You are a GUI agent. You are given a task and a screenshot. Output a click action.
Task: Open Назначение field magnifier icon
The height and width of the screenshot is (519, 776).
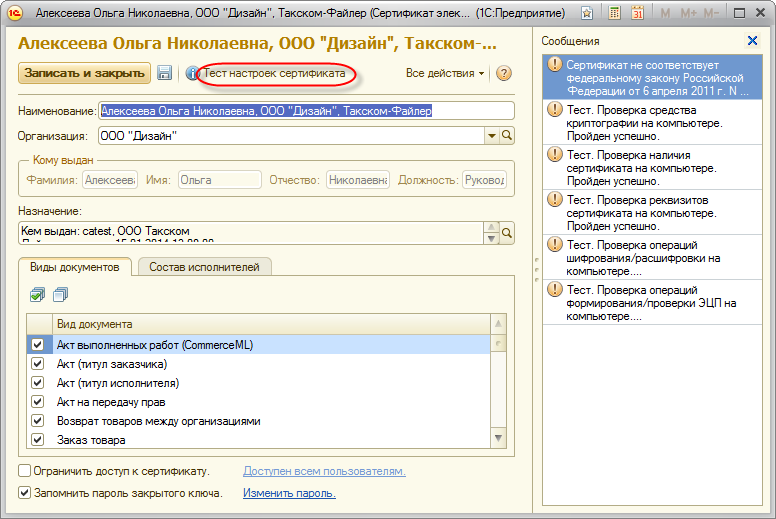pyautogui.click(x=507, y=233)
